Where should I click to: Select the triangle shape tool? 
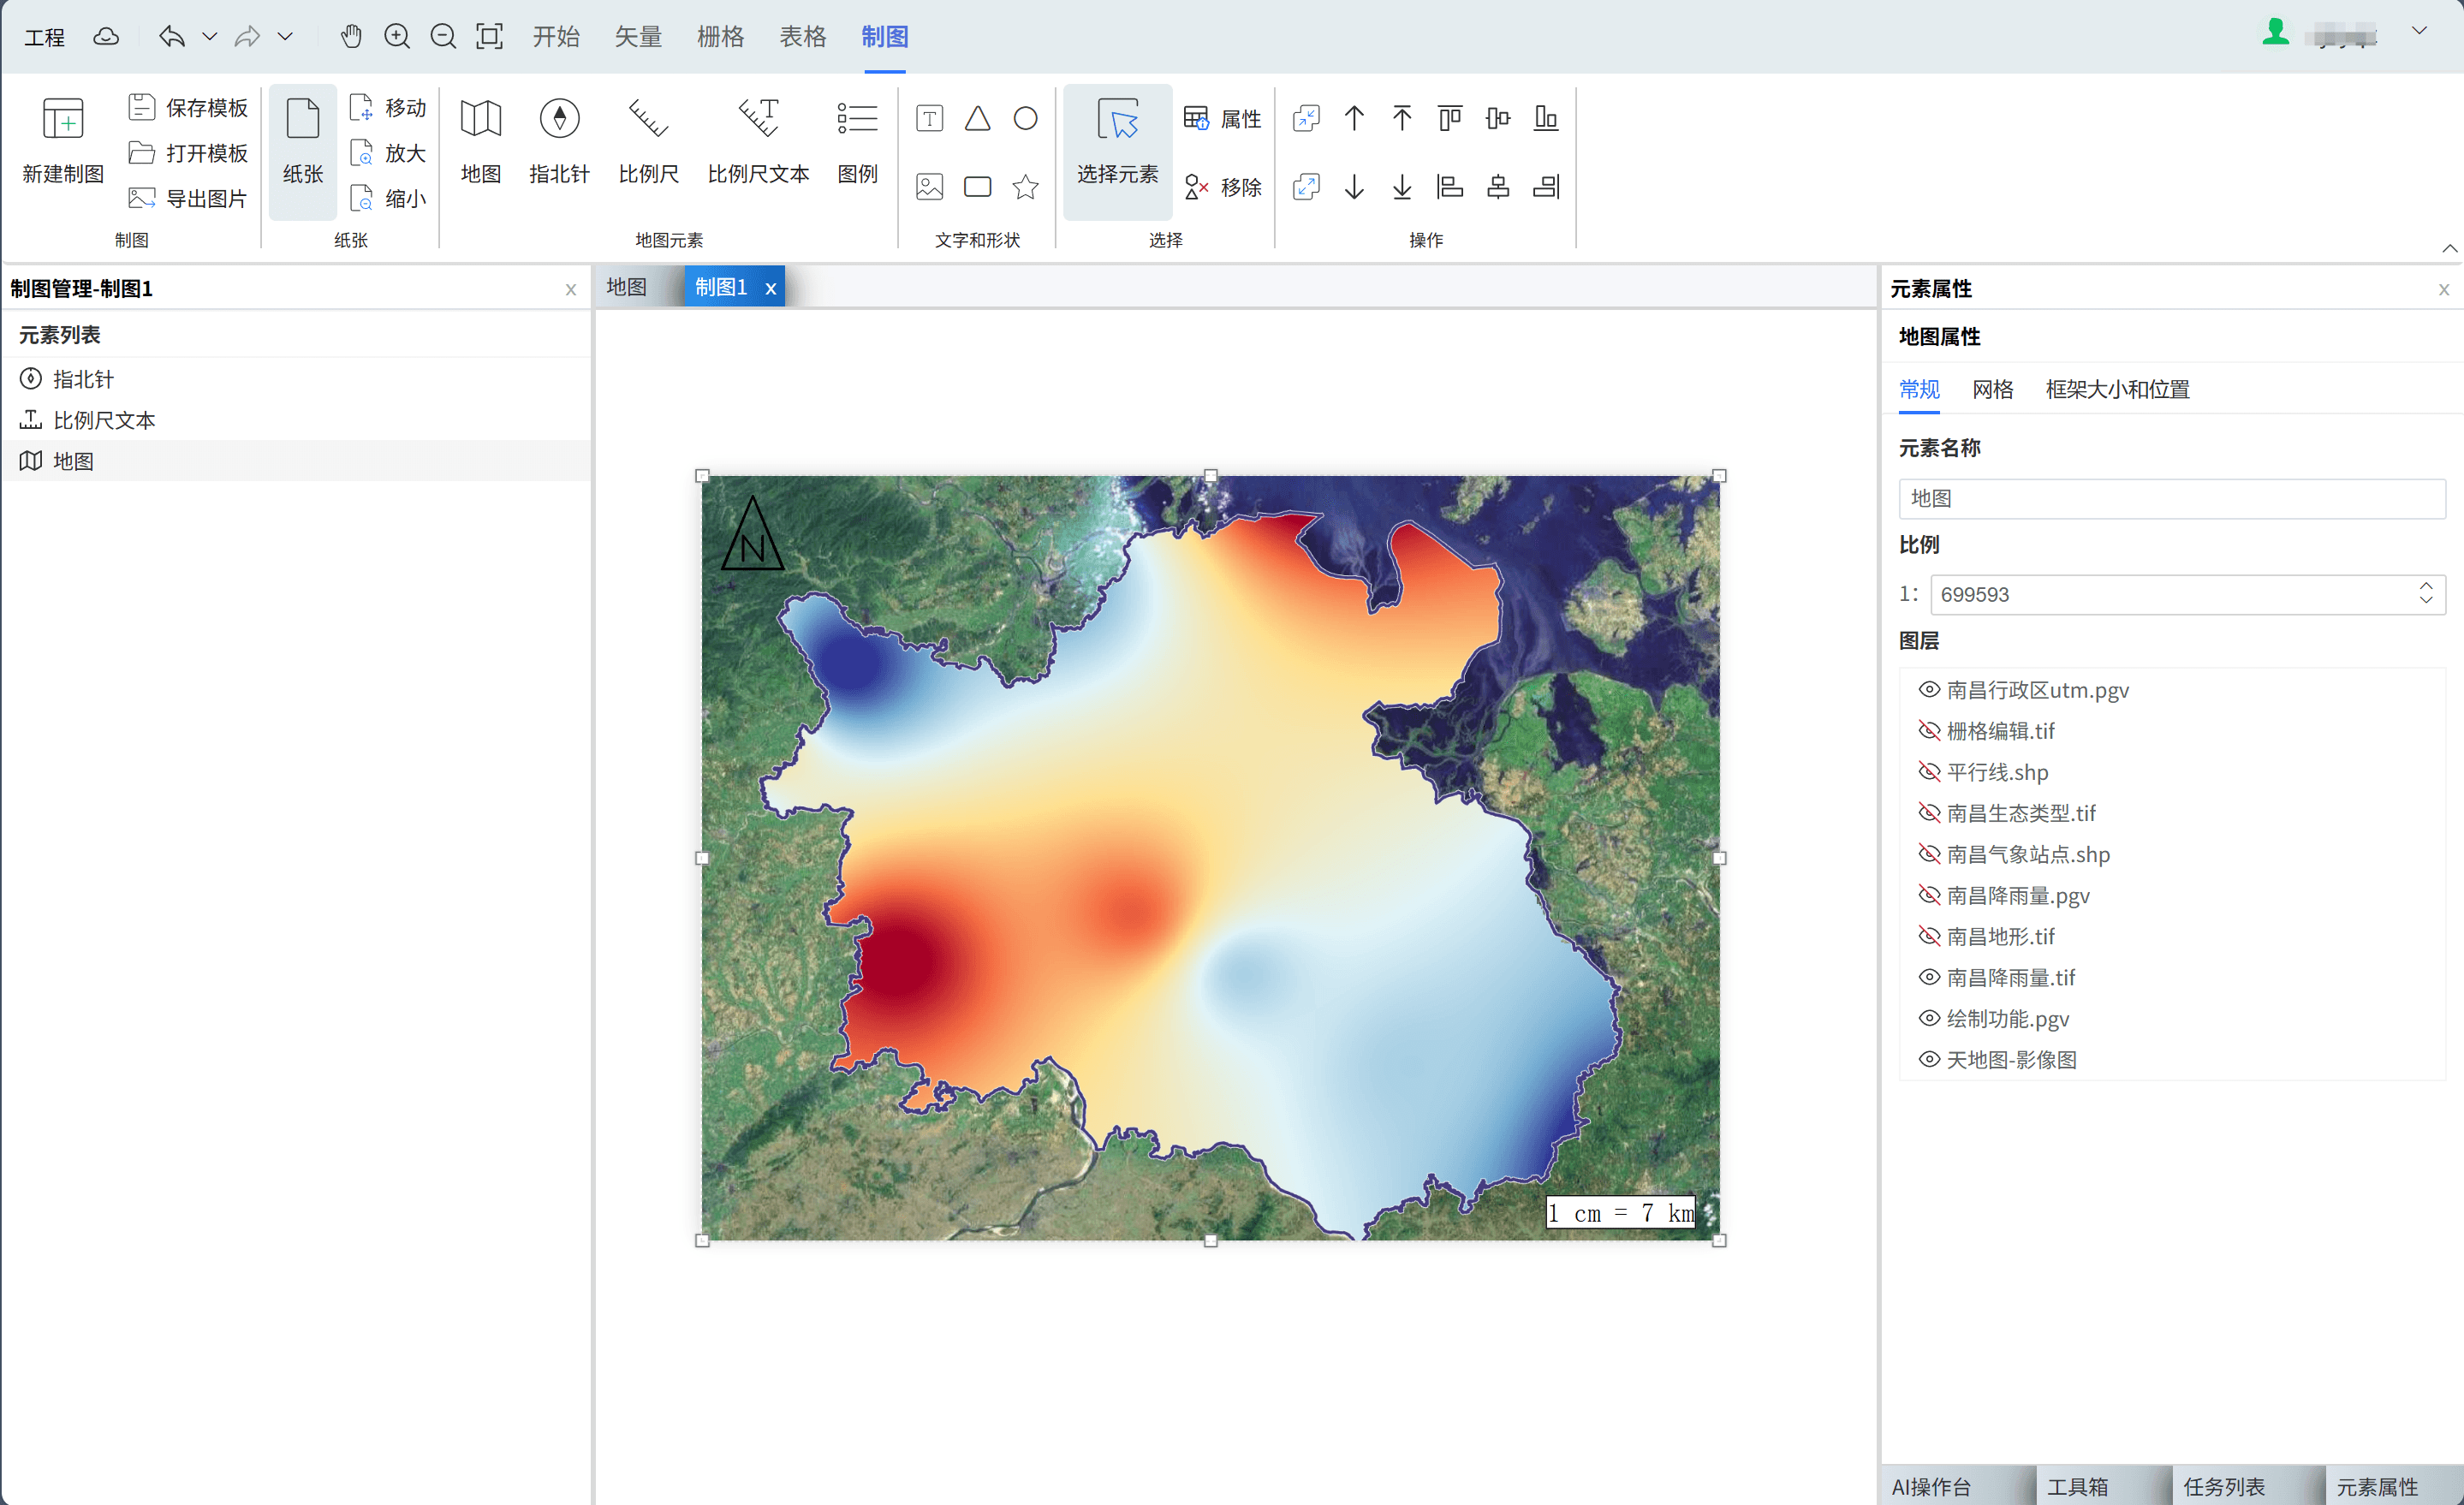click(x=977, y=119)
